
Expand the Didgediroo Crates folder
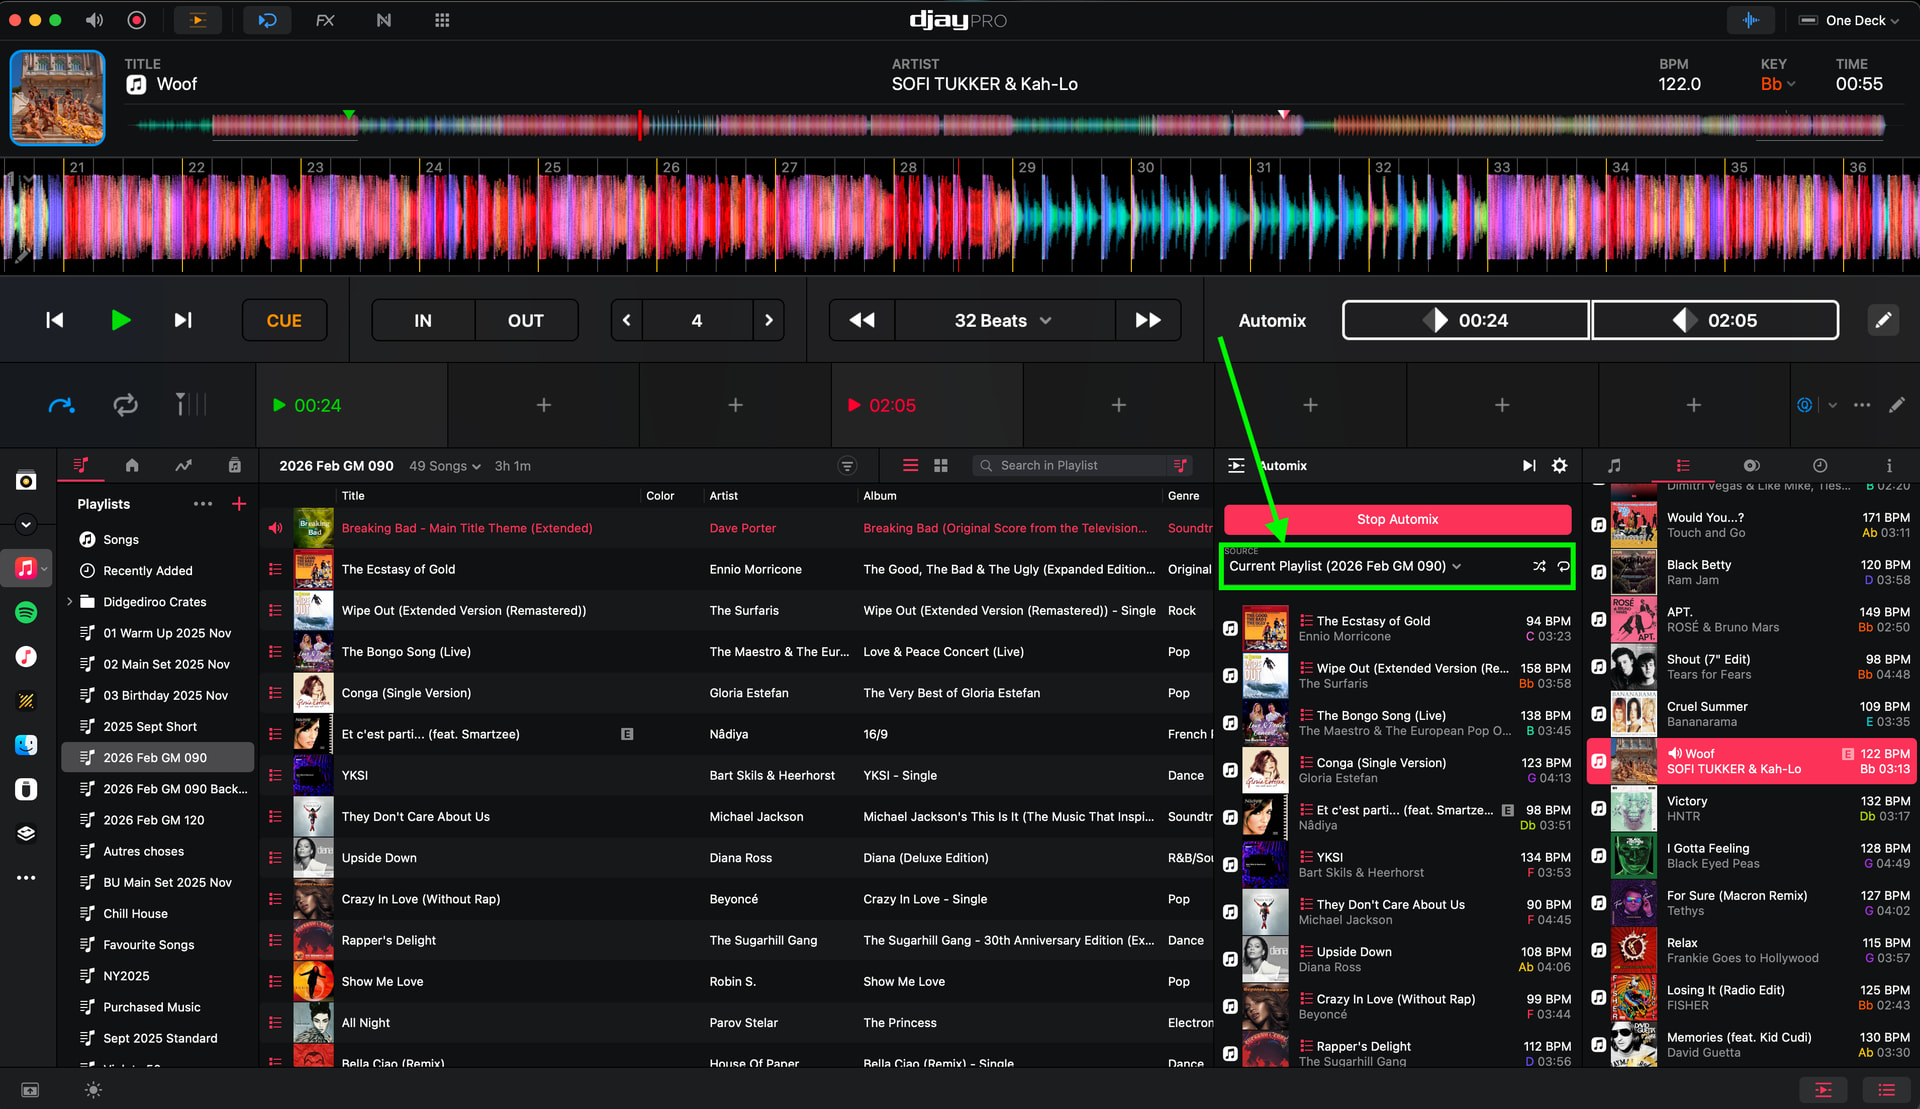(x=69, y=602)
